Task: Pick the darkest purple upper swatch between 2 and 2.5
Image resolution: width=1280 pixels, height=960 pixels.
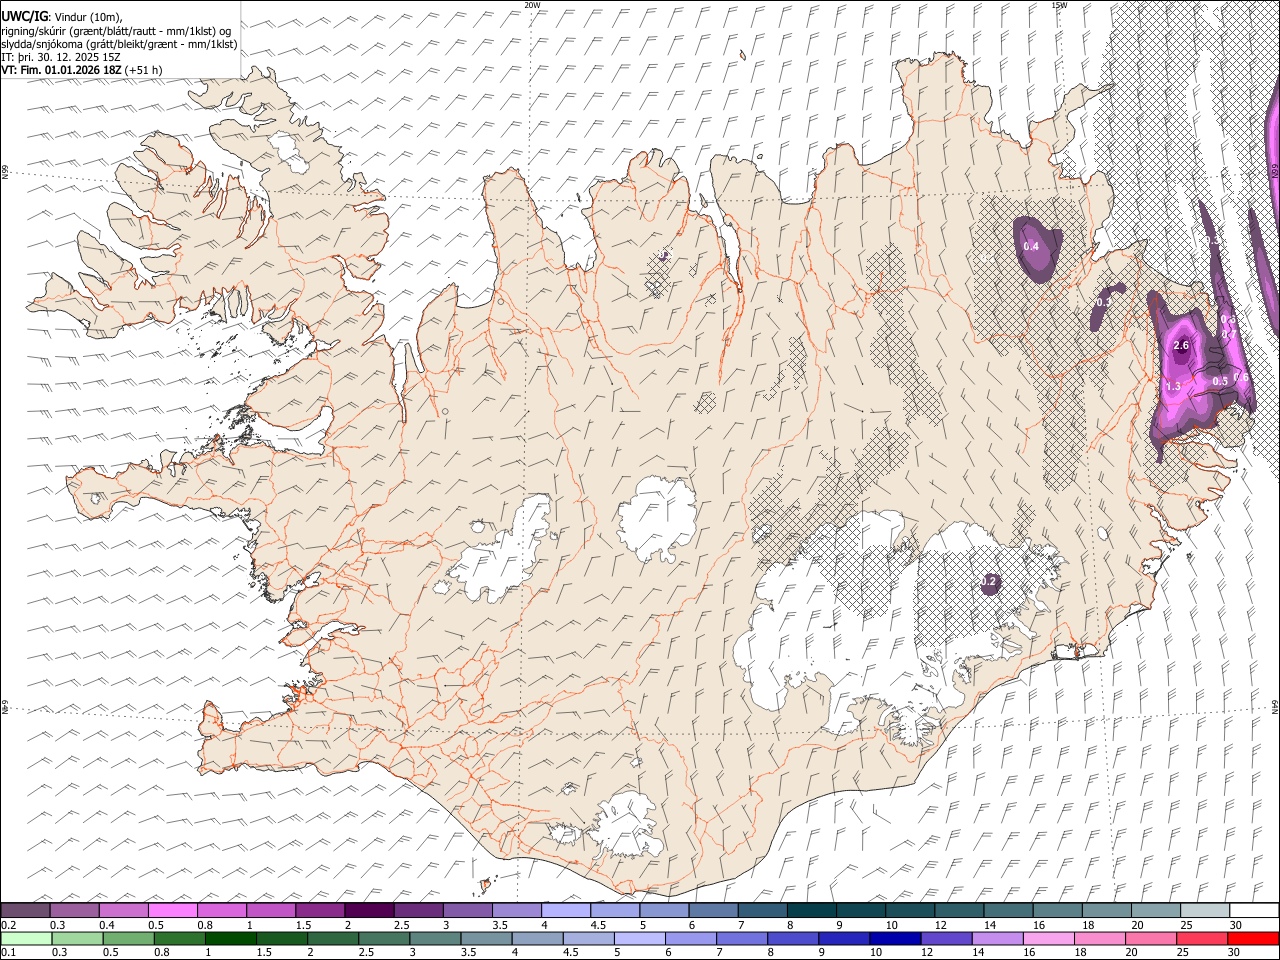Action: coord(369,910)
